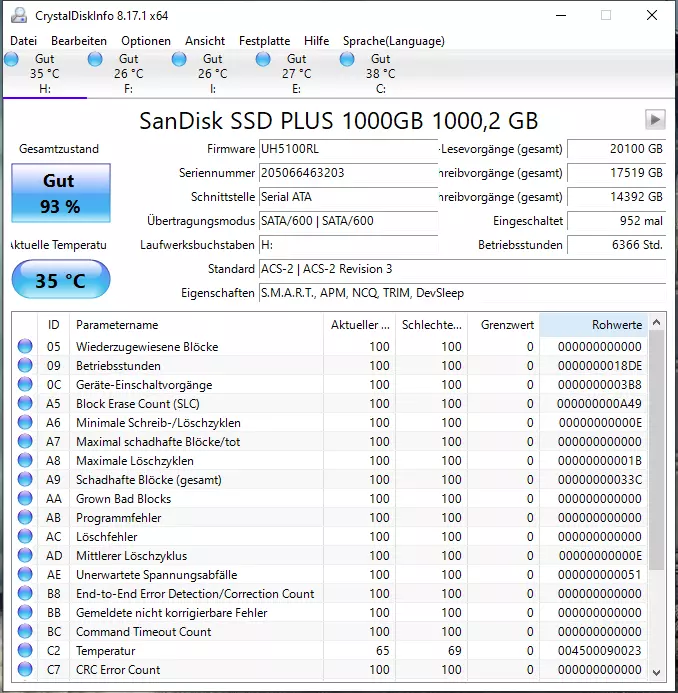This screenshot has height=693, width=678.
Task: Click the raw value 004500090023
Action: pos(599,651)
